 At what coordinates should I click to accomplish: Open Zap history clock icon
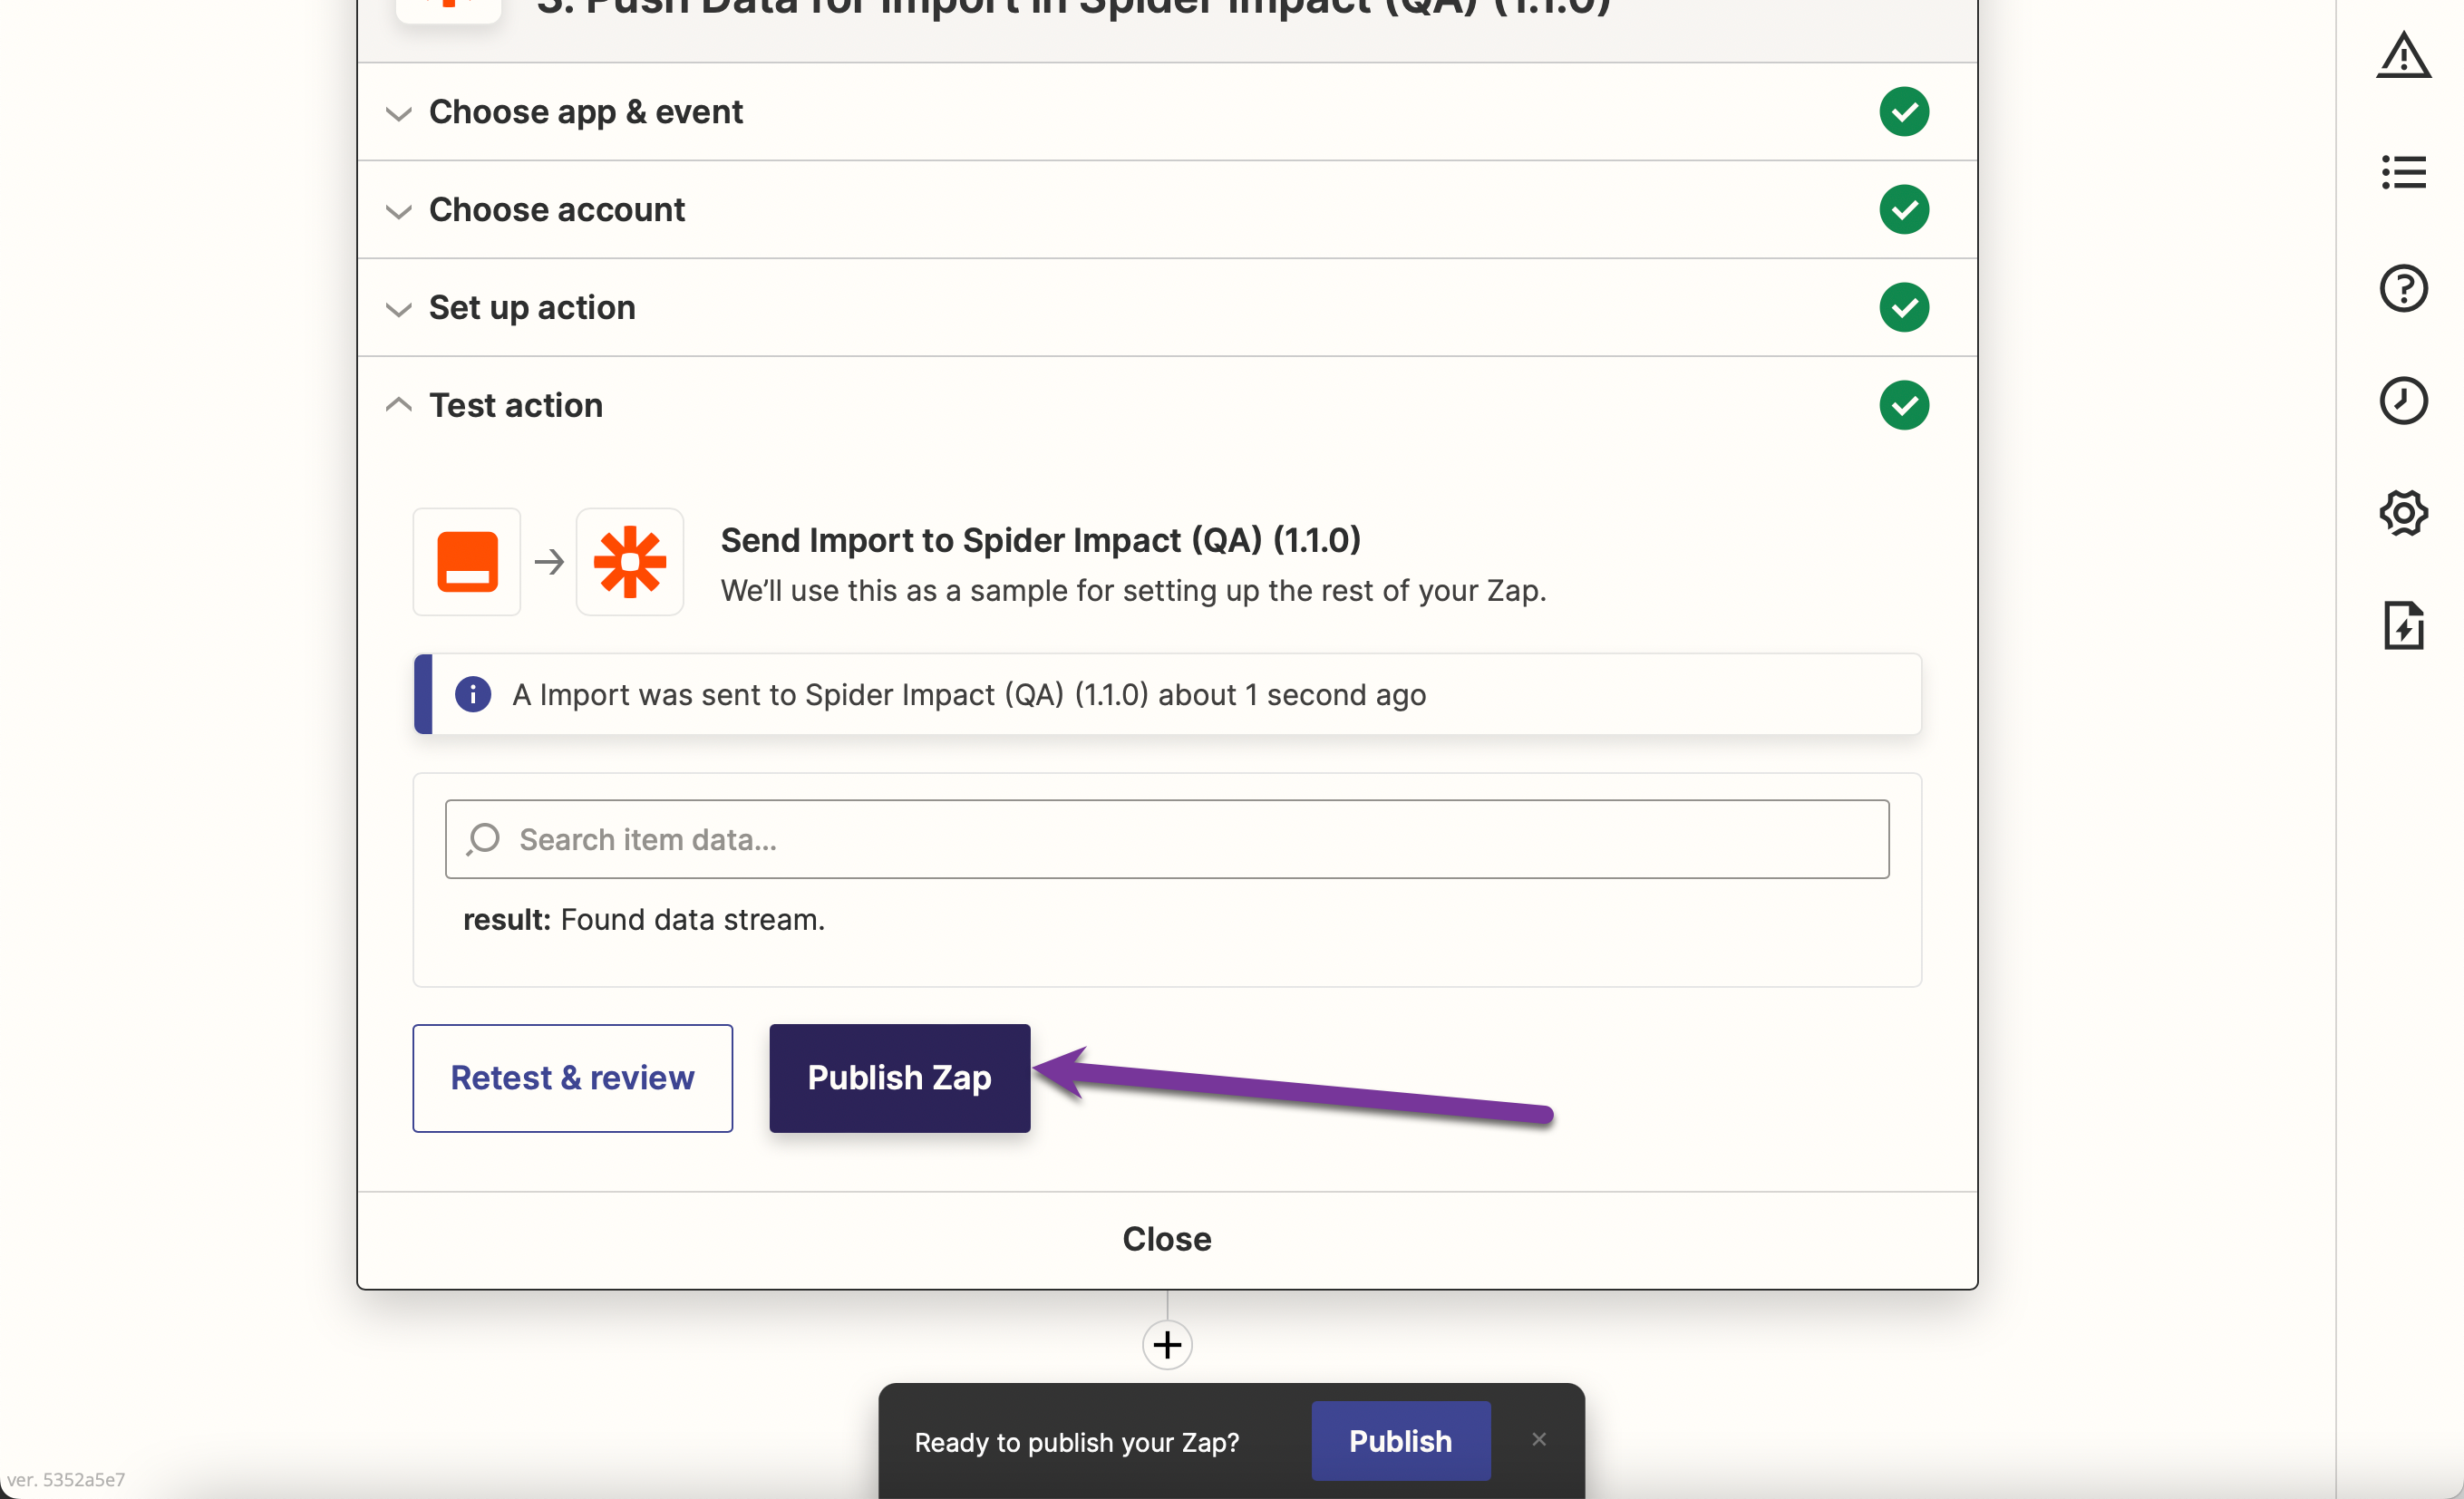pos(2403,400)
